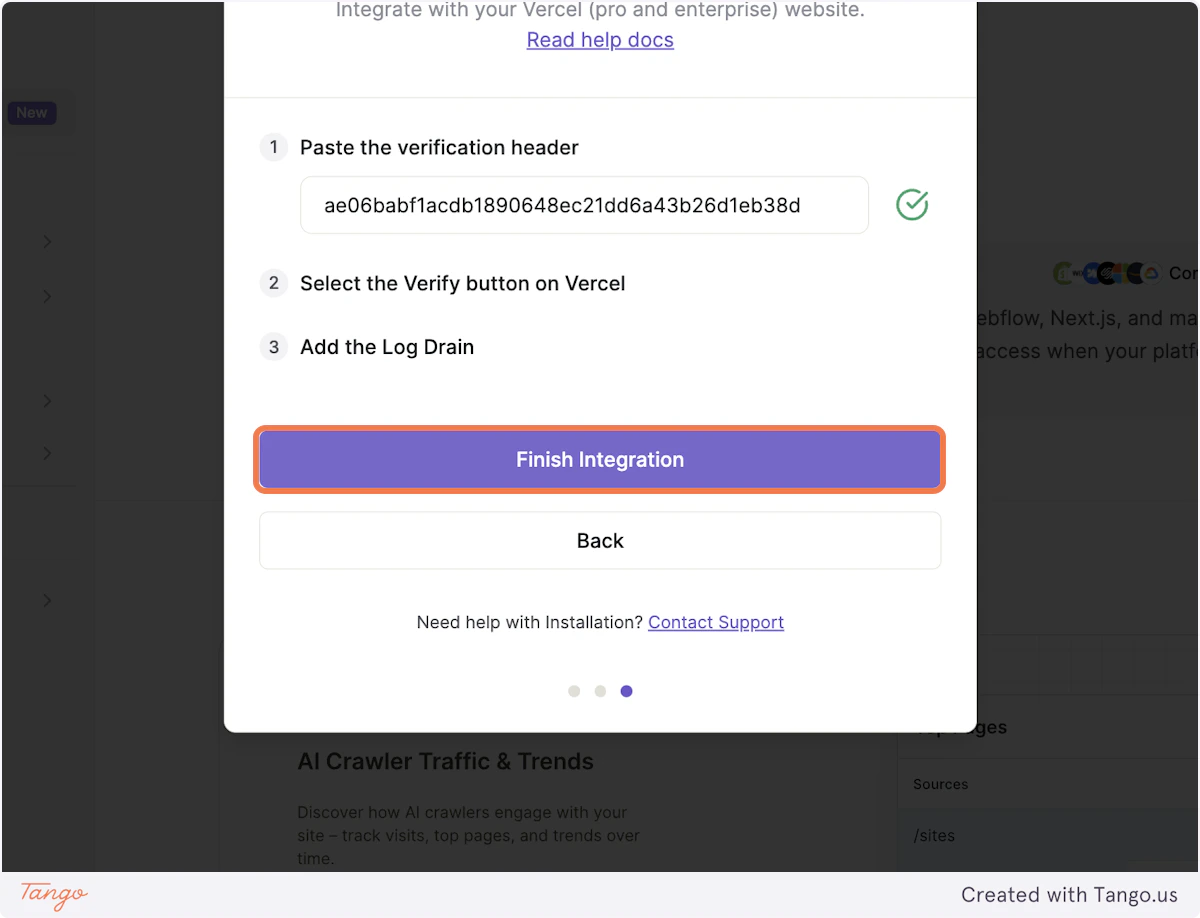Viewport: 1200px width, 918px height.
Task: Select the middle carousel dot
Action: click(600, 691)
